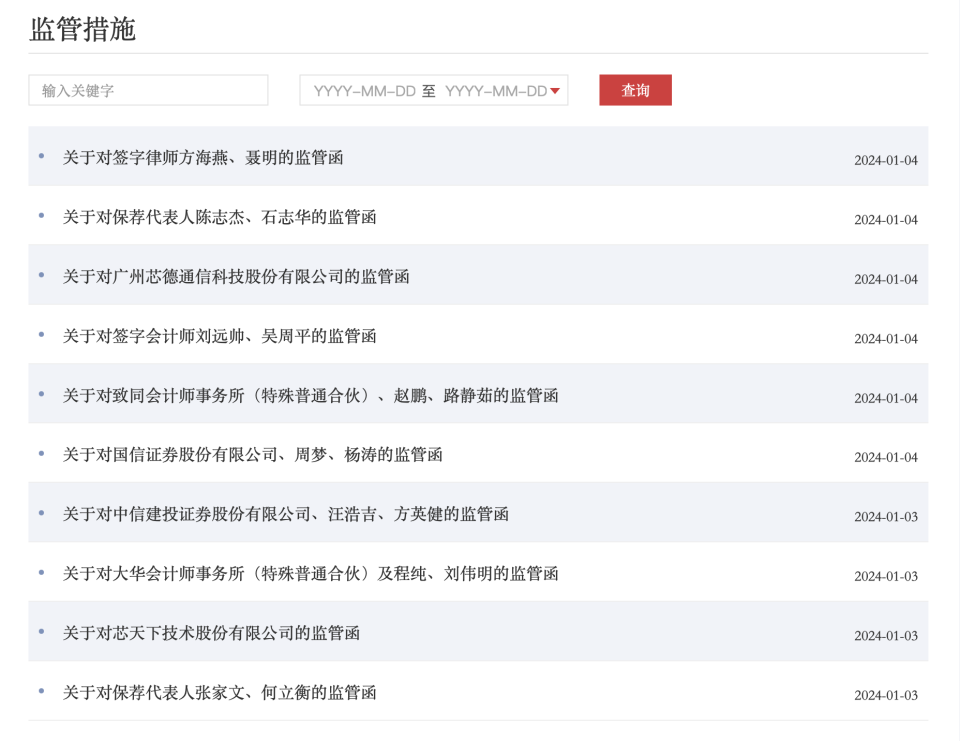Click the 查询 search button

(x=635, y=90)
